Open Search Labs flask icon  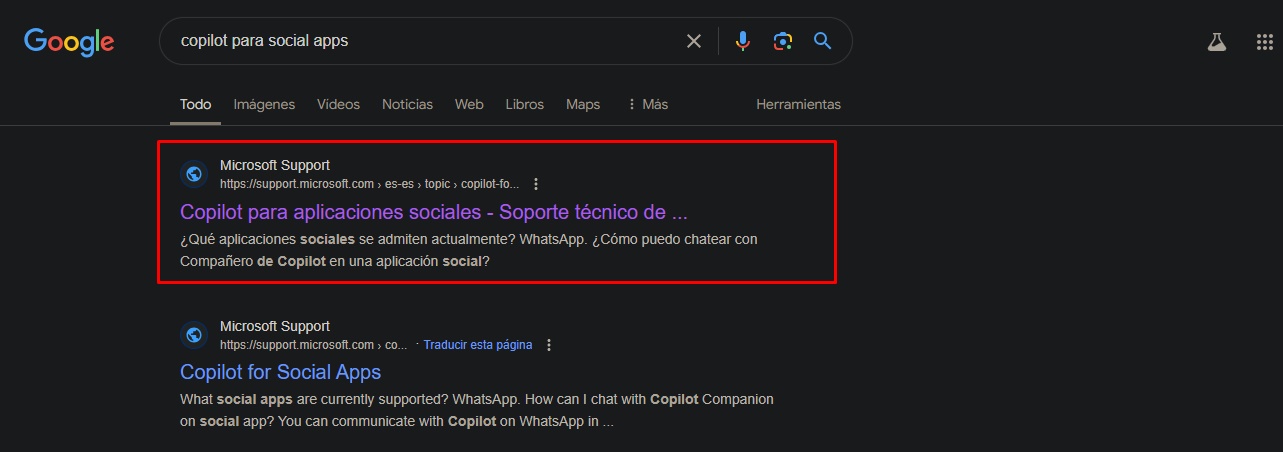click(x=1216, y=42)
